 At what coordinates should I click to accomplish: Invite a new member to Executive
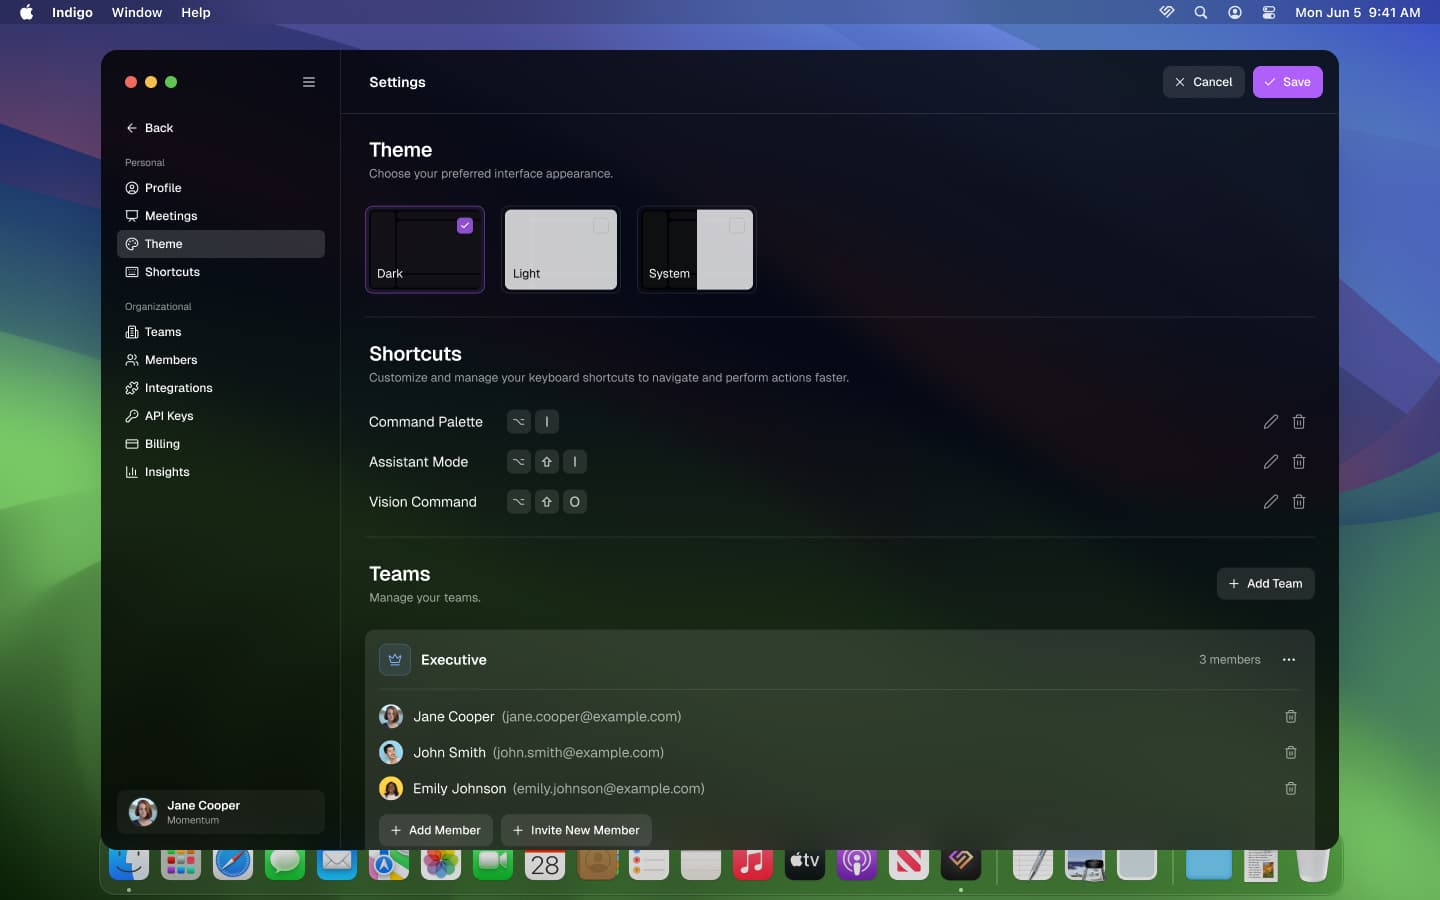point(576,830)
